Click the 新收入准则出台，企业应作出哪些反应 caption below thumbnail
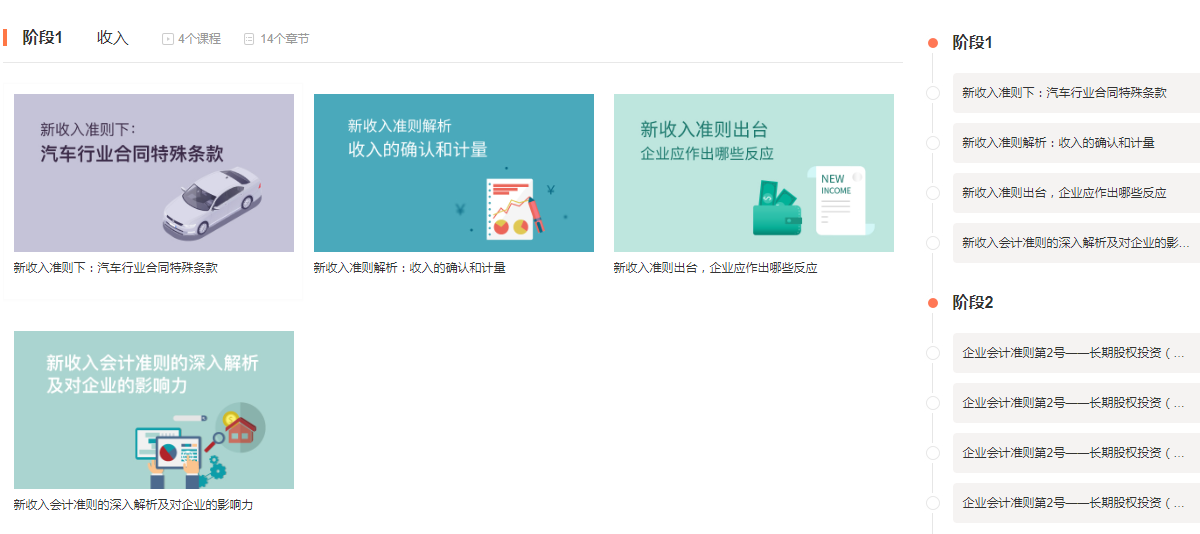The image size is (1200, 534). pos(715,268)
